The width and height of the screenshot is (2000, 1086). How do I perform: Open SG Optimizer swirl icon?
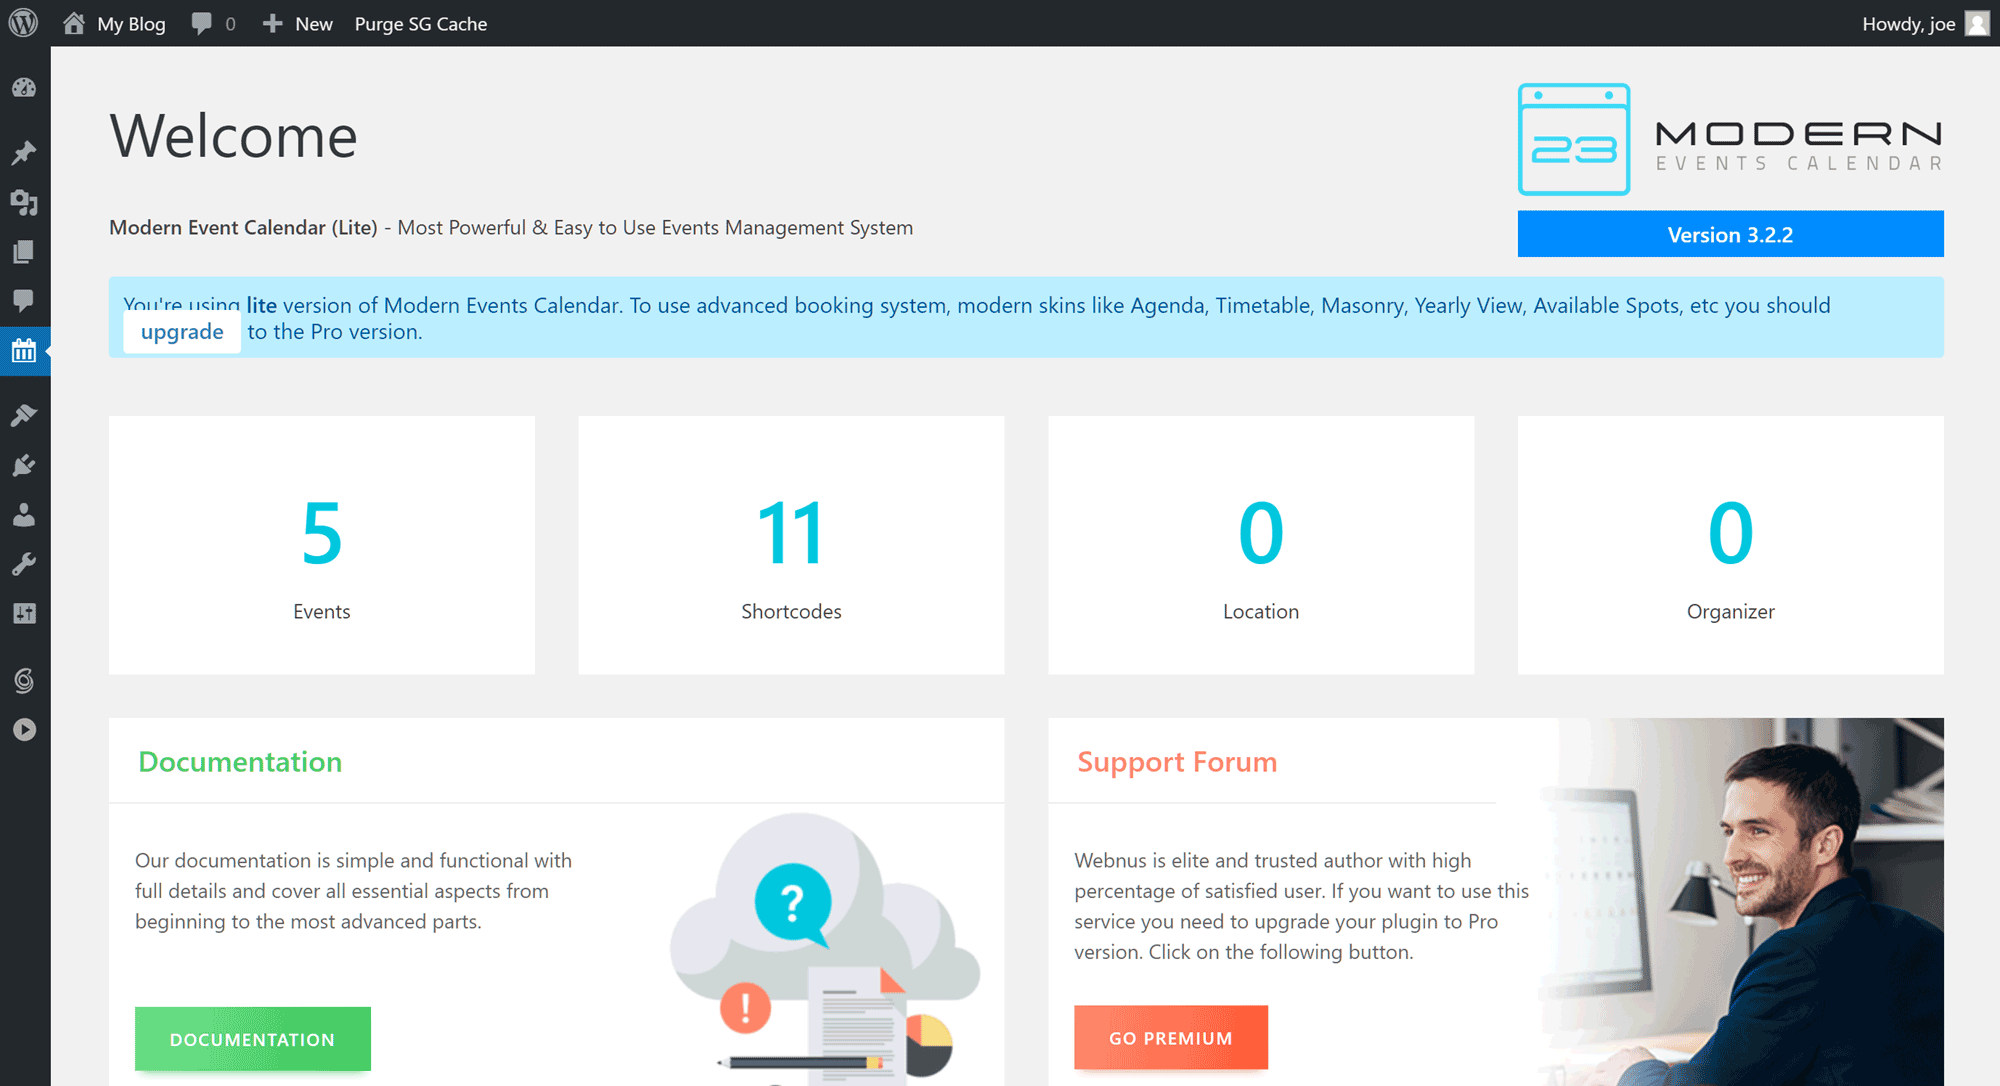click(24, 681)
